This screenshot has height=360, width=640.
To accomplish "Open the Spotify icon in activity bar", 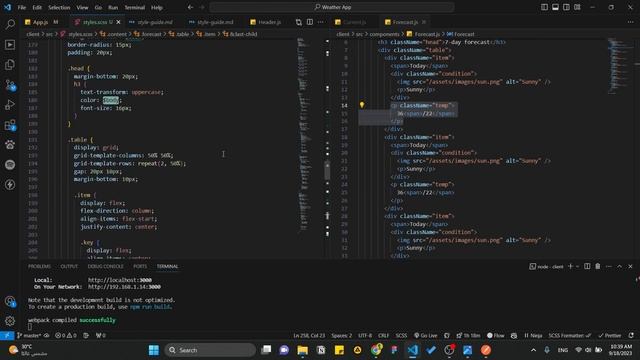I will point(10,165).
